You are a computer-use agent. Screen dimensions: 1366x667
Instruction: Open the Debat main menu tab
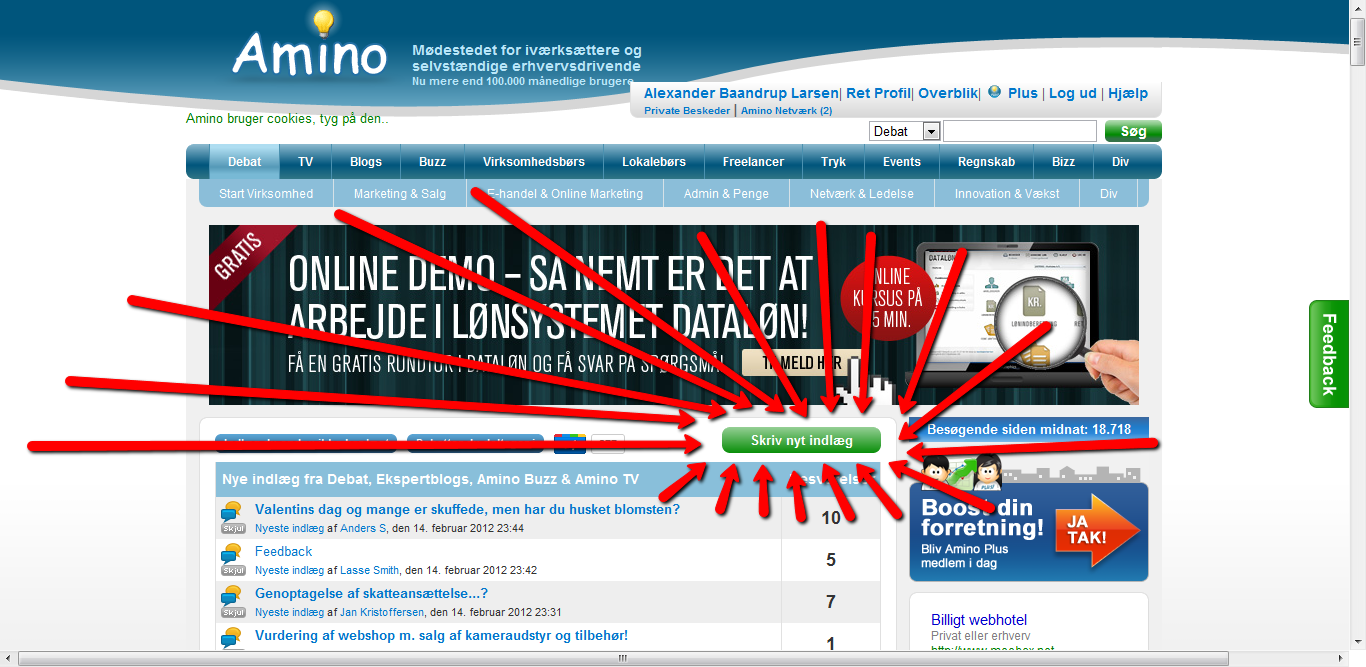click(x=245, y=161)
